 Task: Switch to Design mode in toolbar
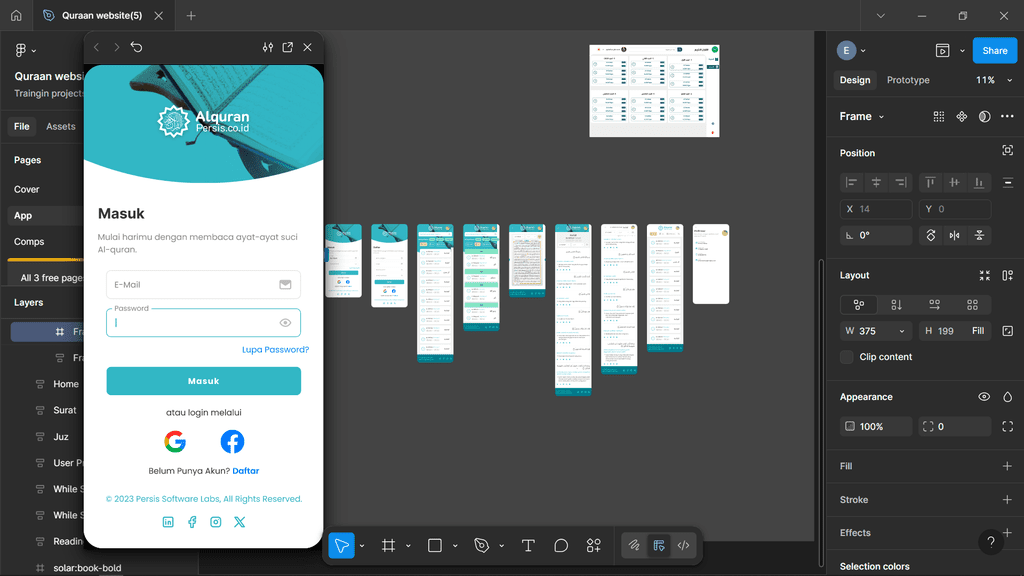click(x=659, y=545)
